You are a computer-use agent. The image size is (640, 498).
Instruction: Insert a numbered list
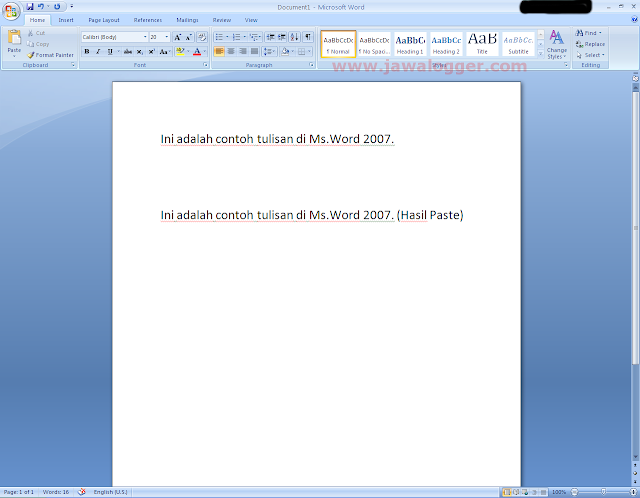[x=236, y=37]
